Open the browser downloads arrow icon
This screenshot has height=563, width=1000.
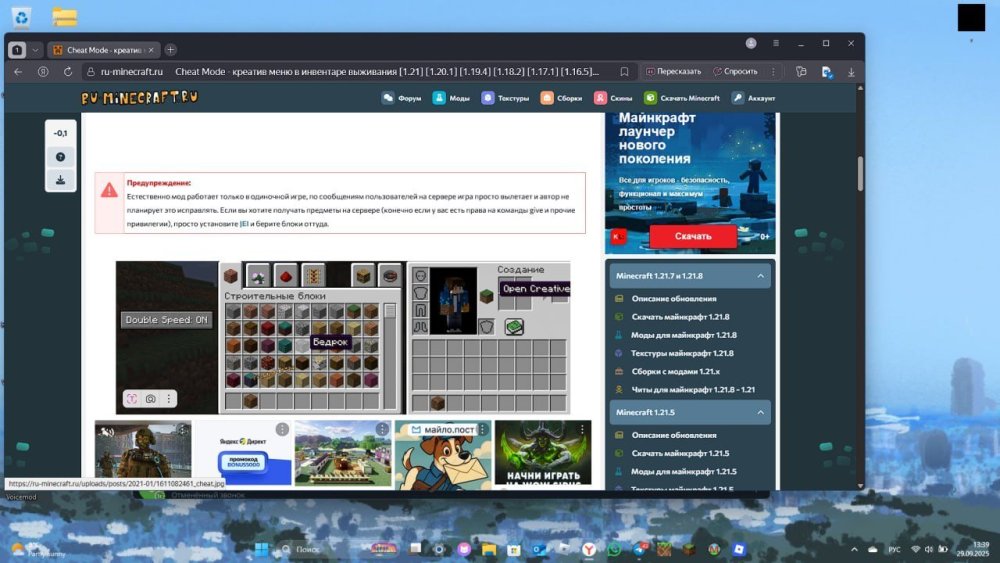pos(851,72)
